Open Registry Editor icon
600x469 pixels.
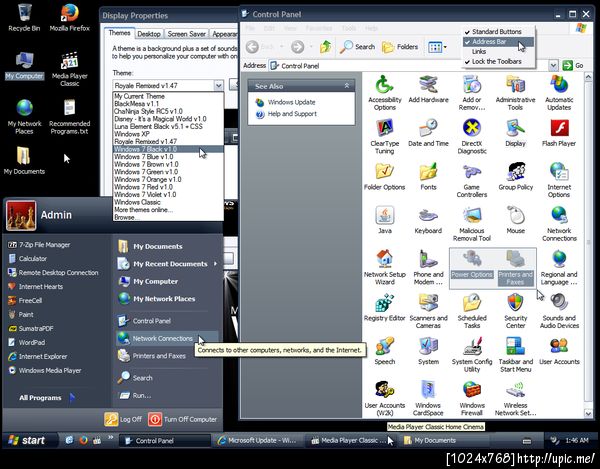coord(385,308)
